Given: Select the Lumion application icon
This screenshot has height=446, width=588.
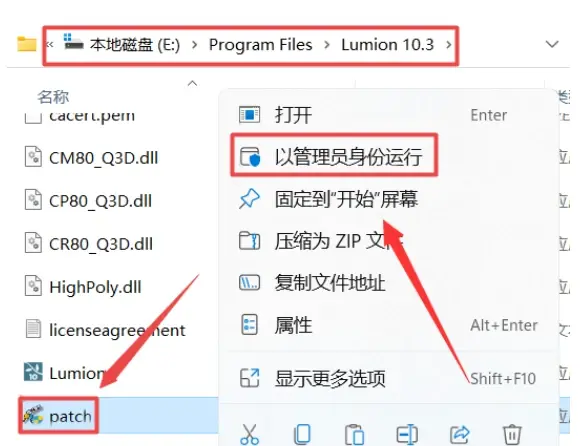Looking at the screenshot, I should coord(33,372).
